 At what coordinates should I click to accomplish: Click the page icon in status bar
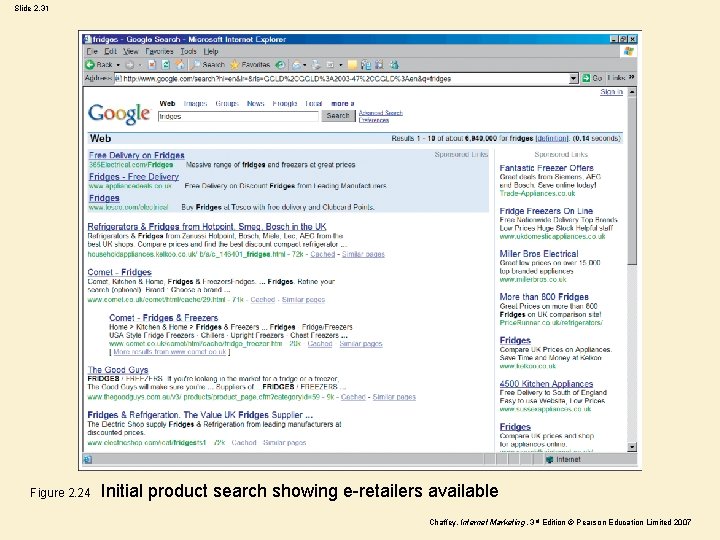click(x=88, y=459)
